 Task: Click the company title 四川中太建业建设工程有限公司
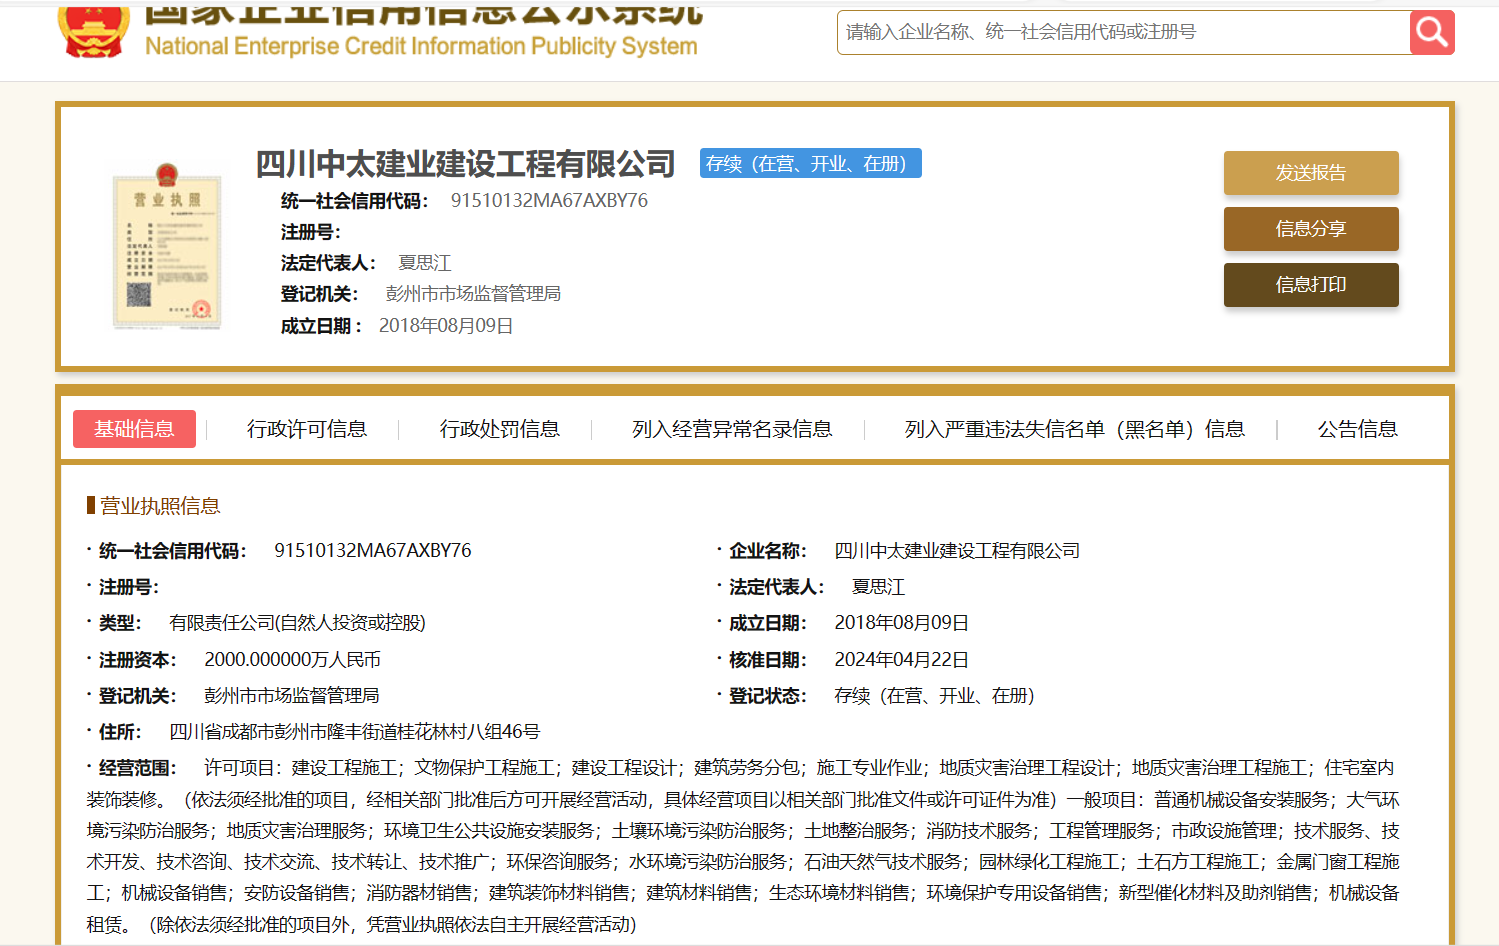click(466, 164)
